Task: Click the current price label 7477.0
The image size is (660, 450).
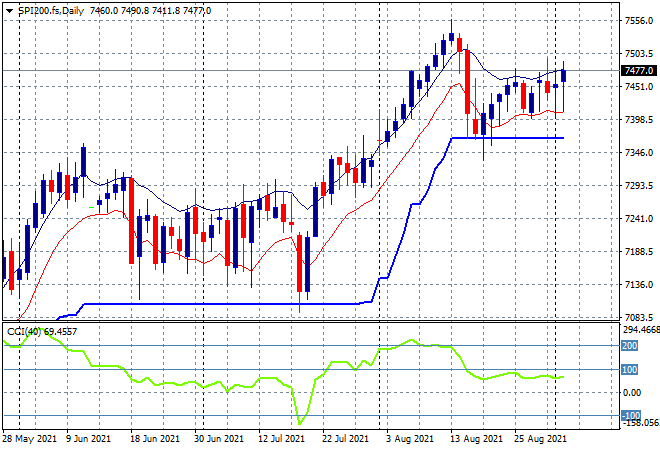Action: click(x=639, y=70)
